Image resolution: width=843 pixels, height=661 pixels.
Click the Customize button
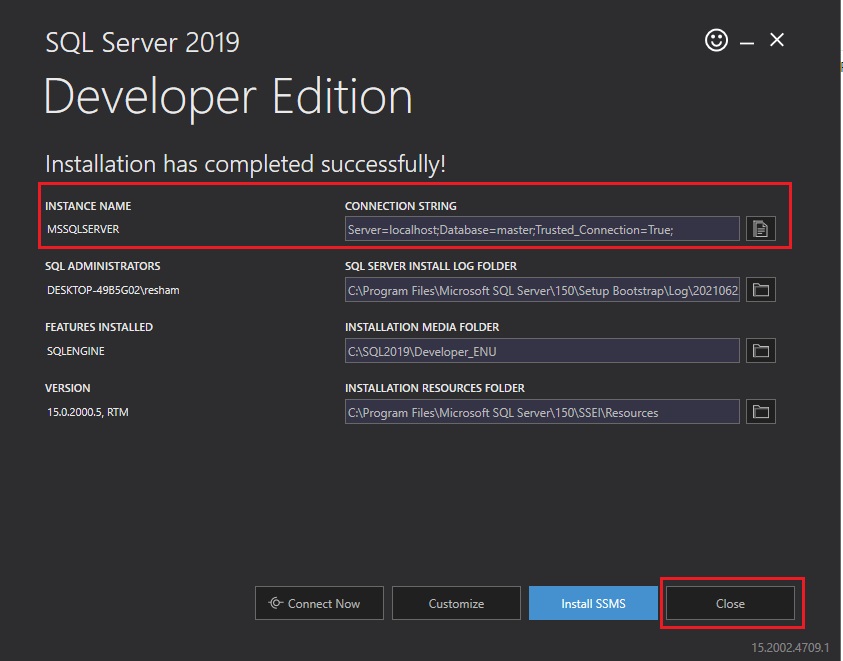tap(456, 603)
